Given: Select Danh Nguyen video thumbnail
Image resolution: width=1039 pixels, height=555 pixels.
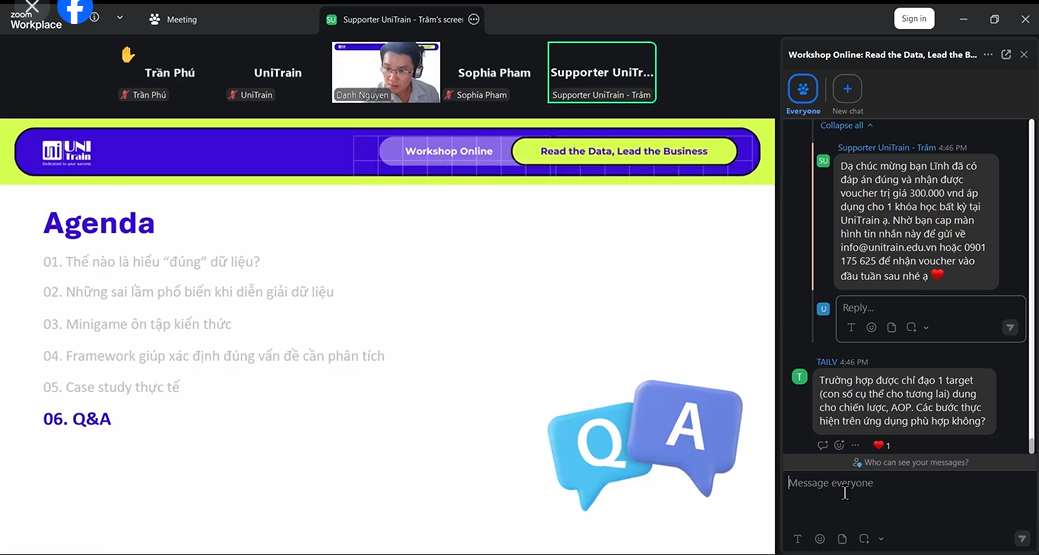Looking at the screenshot, I should pos(386,72).
